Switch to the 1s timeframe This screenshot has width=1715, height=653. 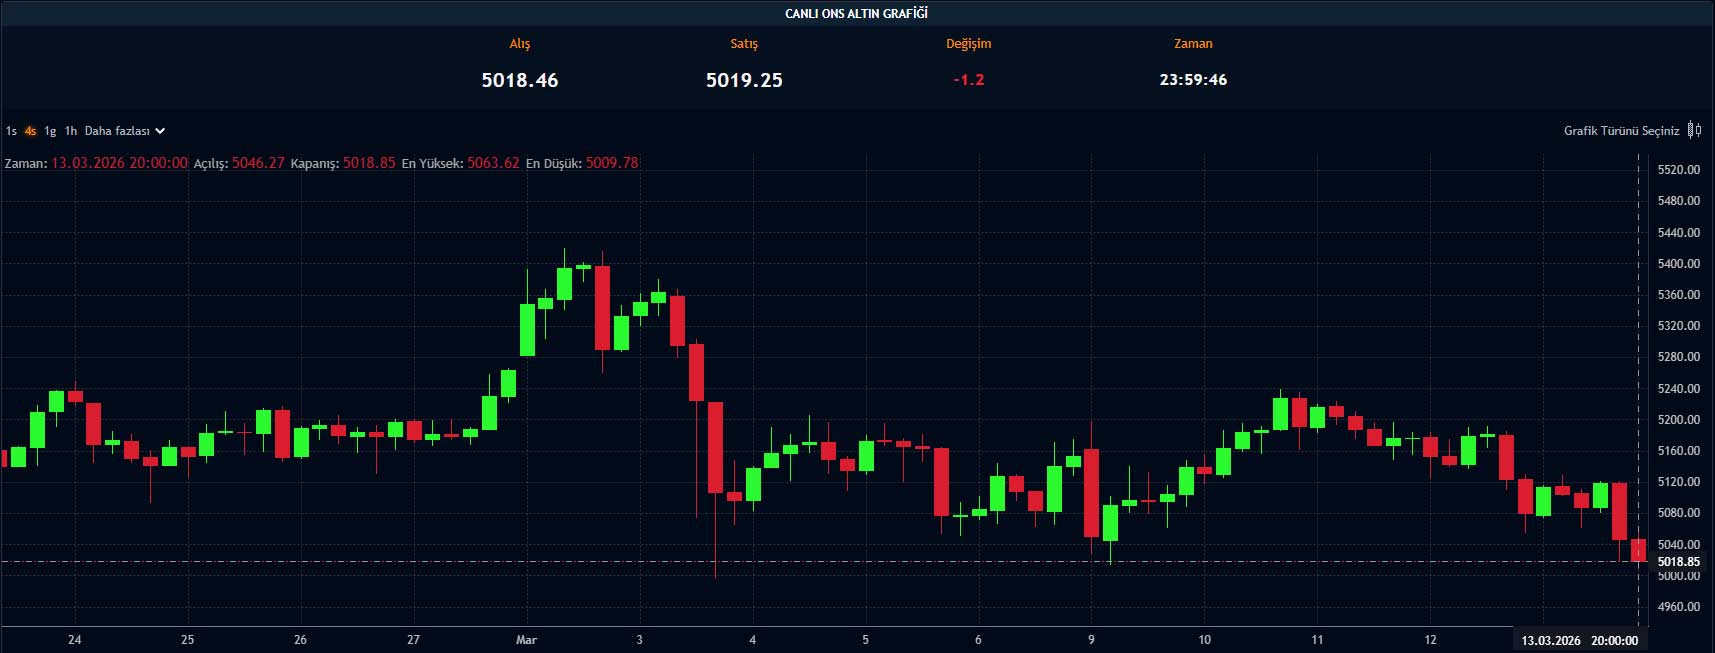tap(11, 131)
